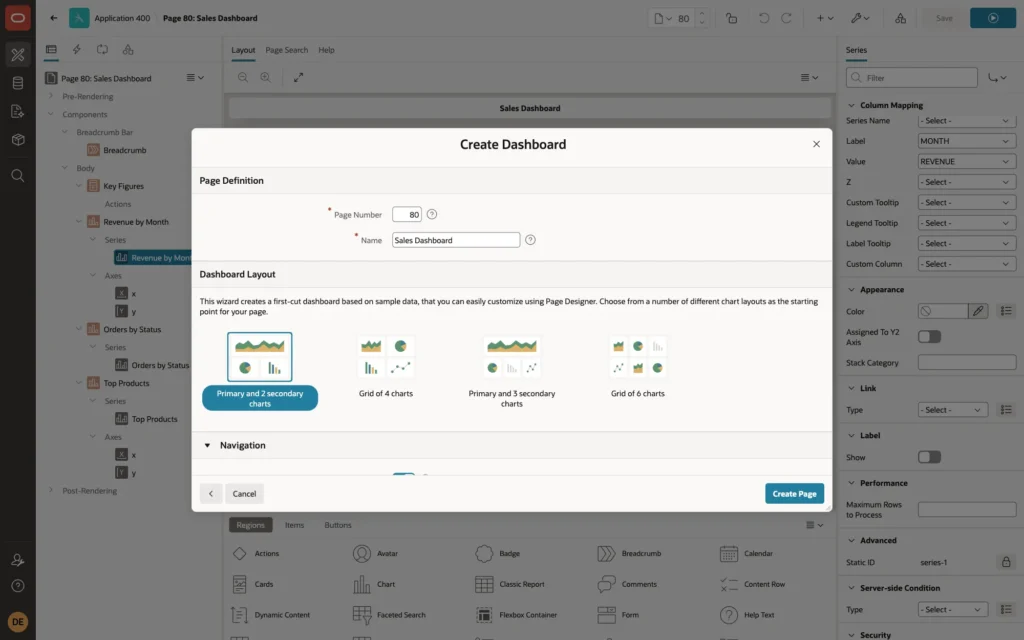Go back using the top-left arrow

54,18
